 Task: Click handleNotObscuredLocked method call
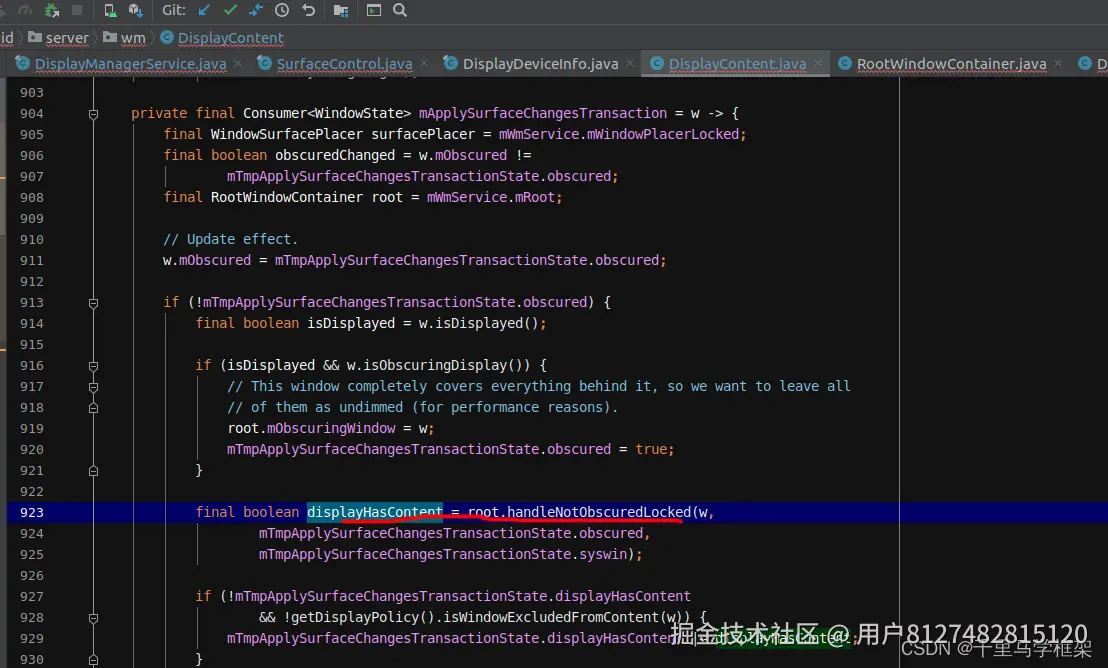[x=599, y=512]
